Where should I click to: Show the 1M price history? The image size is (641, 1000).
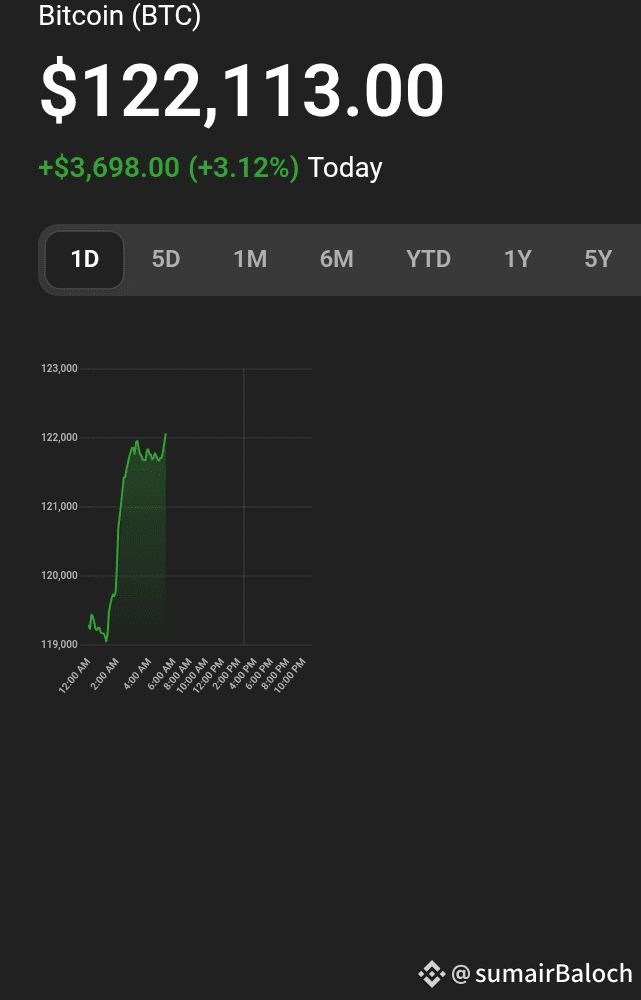pyautogui.click(x=250, y=260)
